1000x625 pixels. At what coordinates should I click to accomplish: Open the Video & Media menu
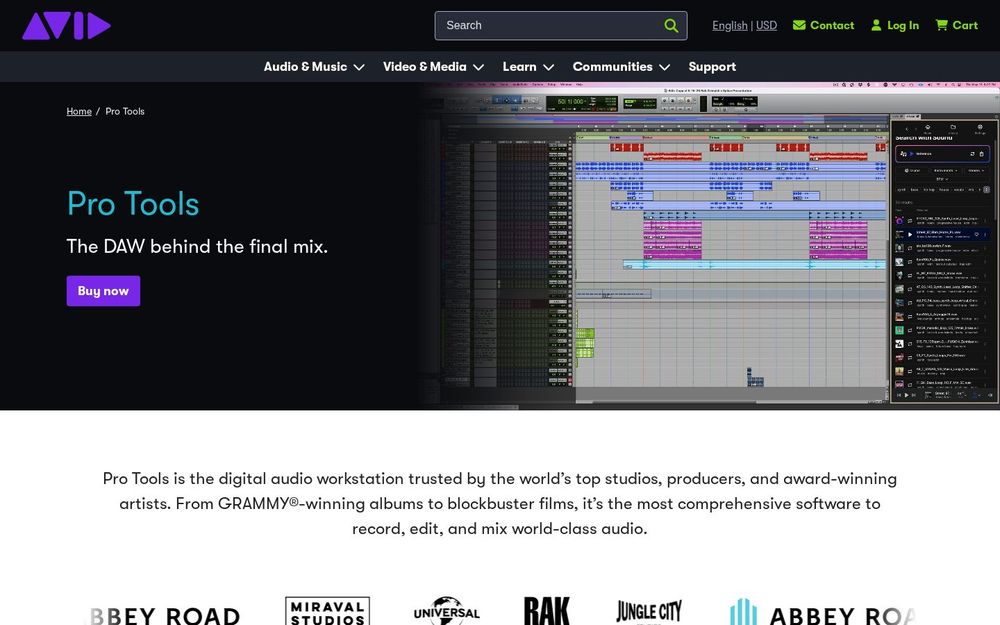click(433, 67)
